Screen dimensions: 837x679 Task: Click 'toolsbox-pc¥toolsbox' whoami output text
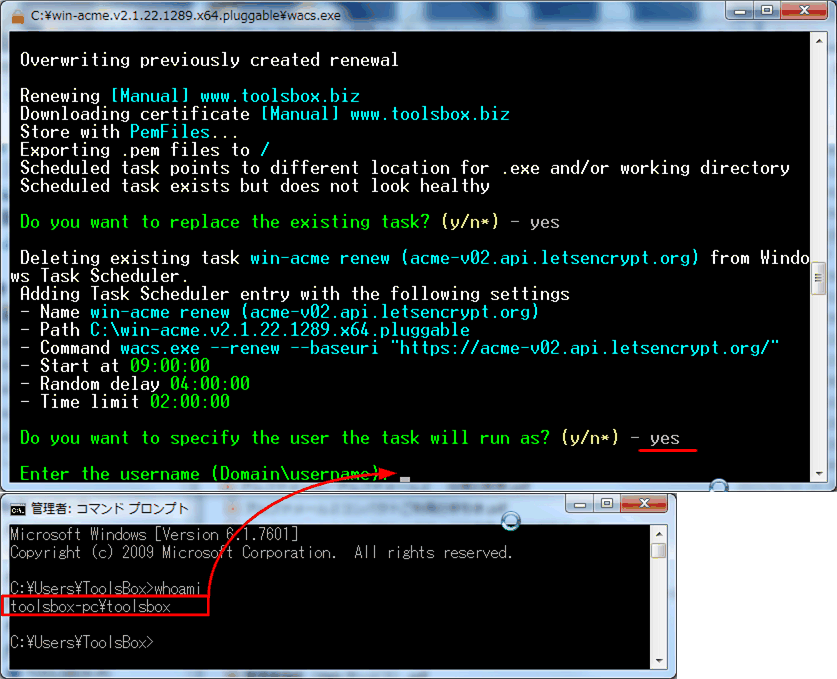pyautogui.click(x=90, y=606)
